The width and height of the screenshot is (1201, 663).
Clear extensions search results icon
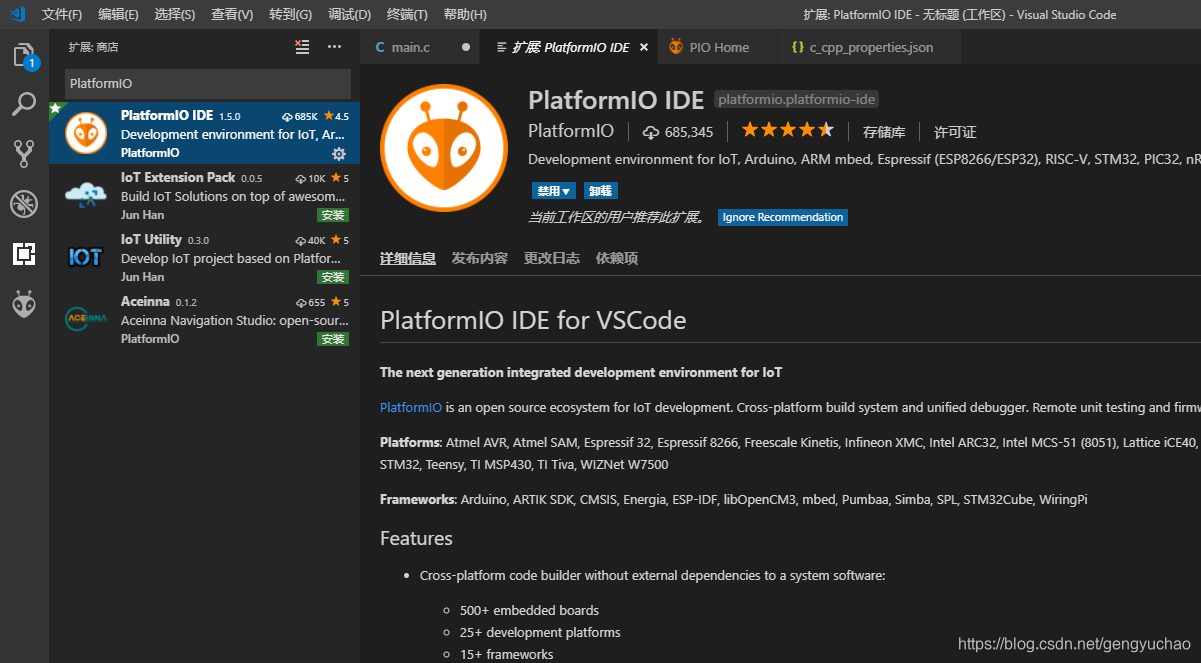302,47
